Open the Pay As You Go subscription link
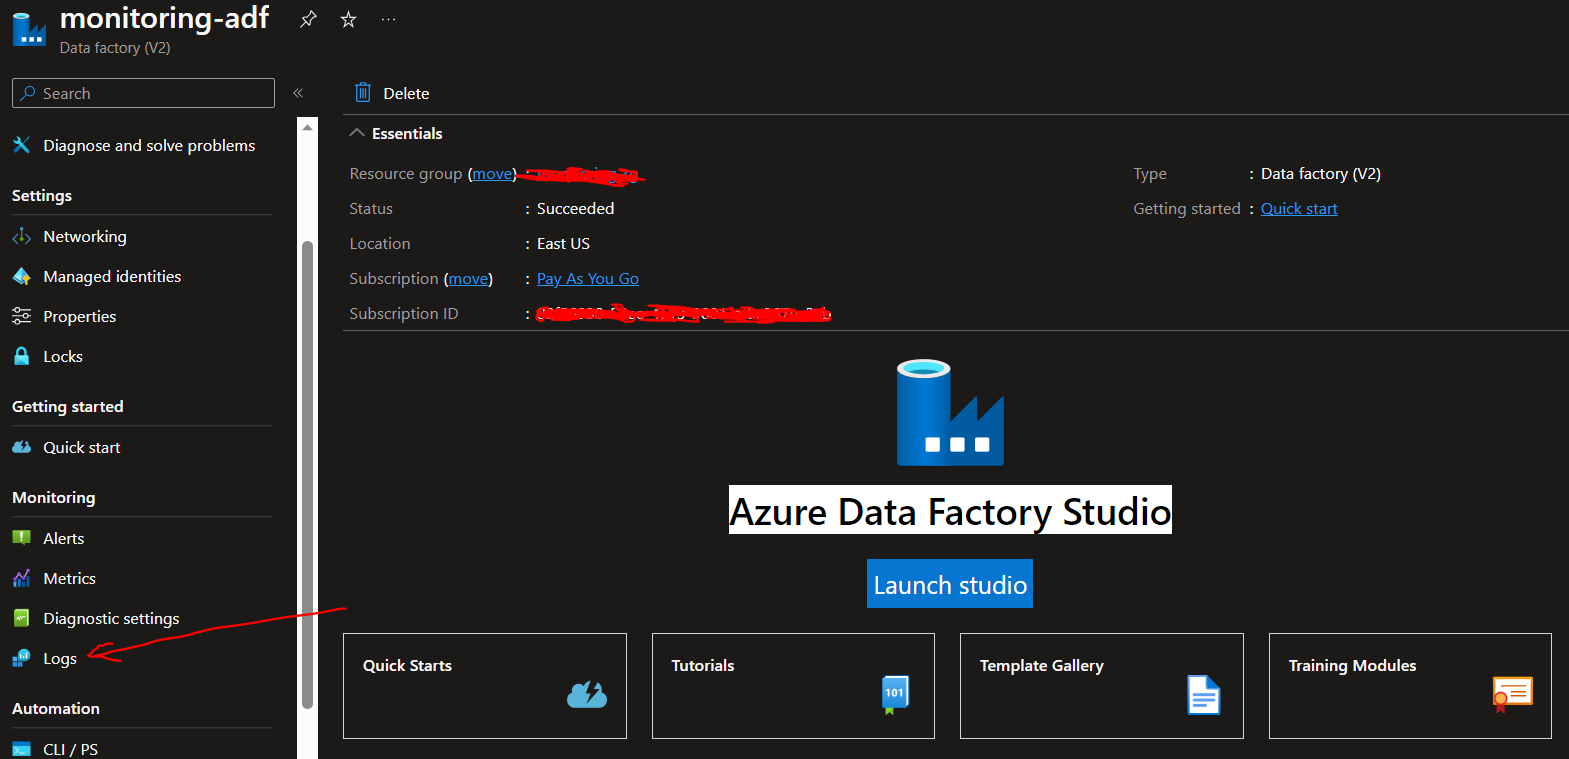This screenshot has height=759, width=1569. 588,279
